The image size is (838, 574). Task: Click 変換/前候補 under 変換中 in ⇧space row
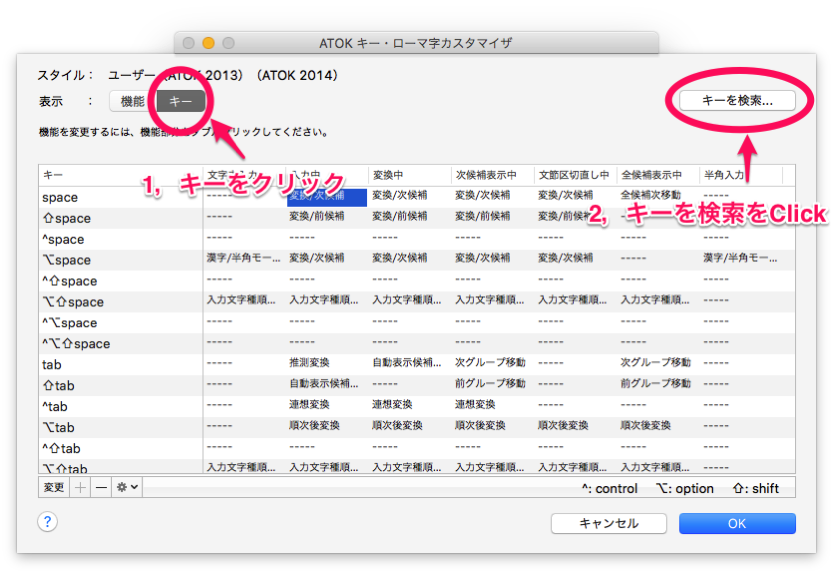(399, 216)
